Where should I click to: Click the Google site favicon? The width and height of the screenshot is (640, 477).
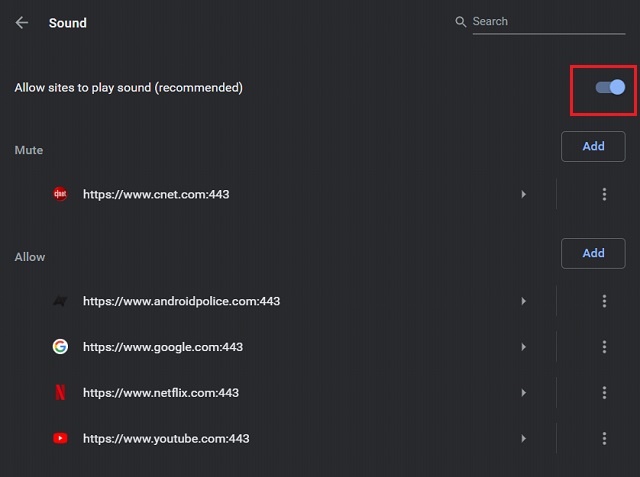tap(60, 347)
